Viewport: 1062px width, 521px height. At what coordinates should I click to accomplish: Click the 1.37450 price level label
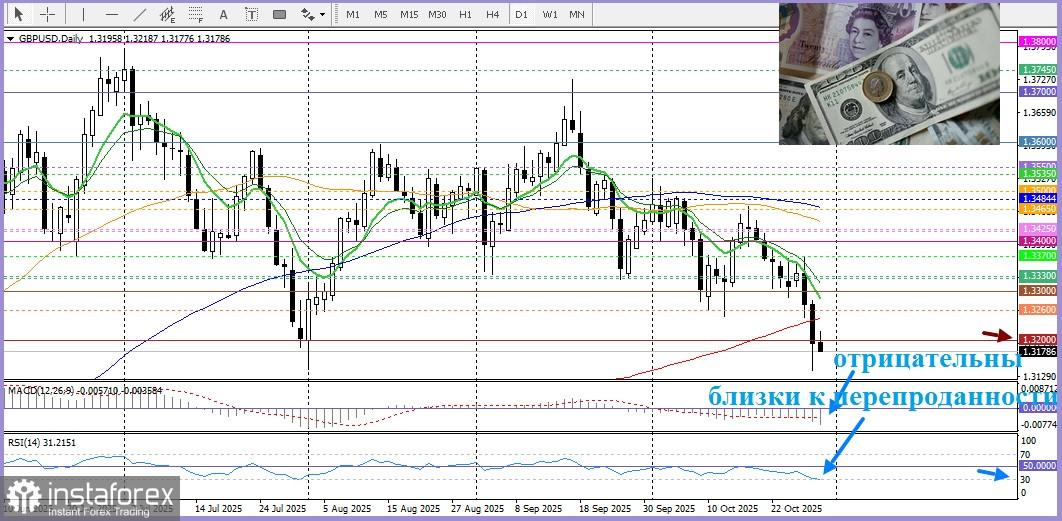click(x=1038, y=70)
